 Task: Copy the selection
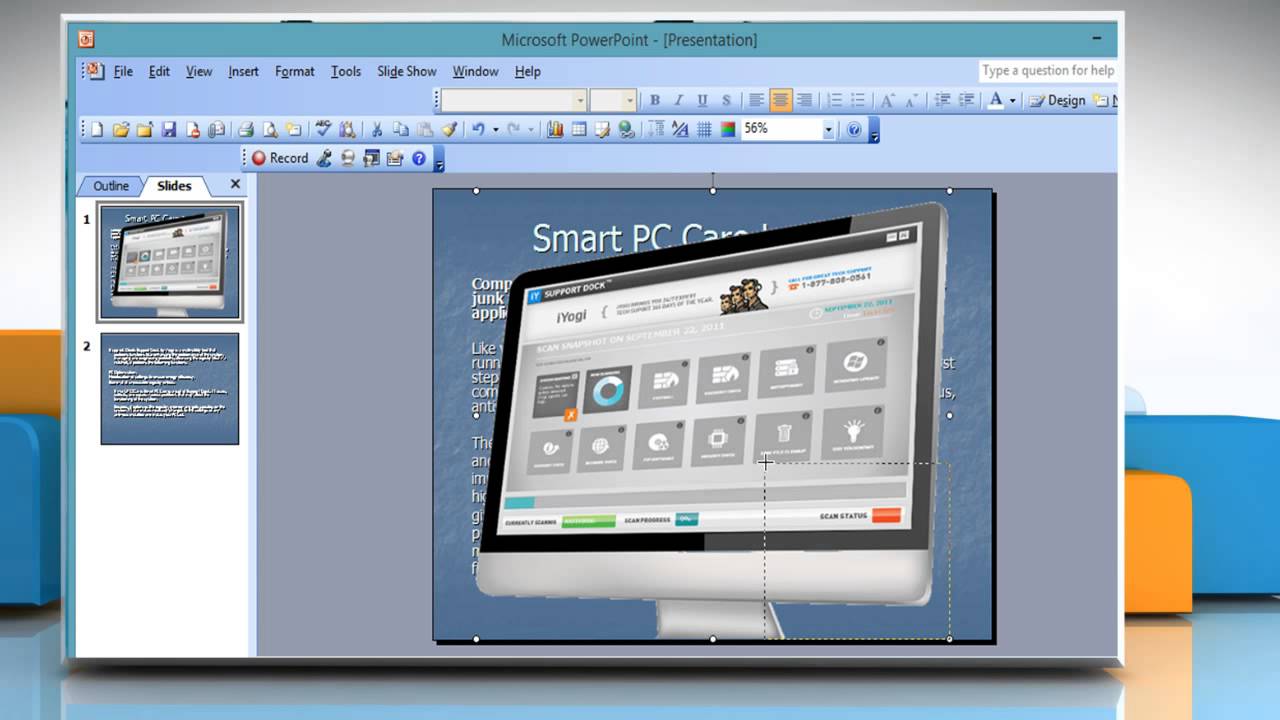(401, 129)
